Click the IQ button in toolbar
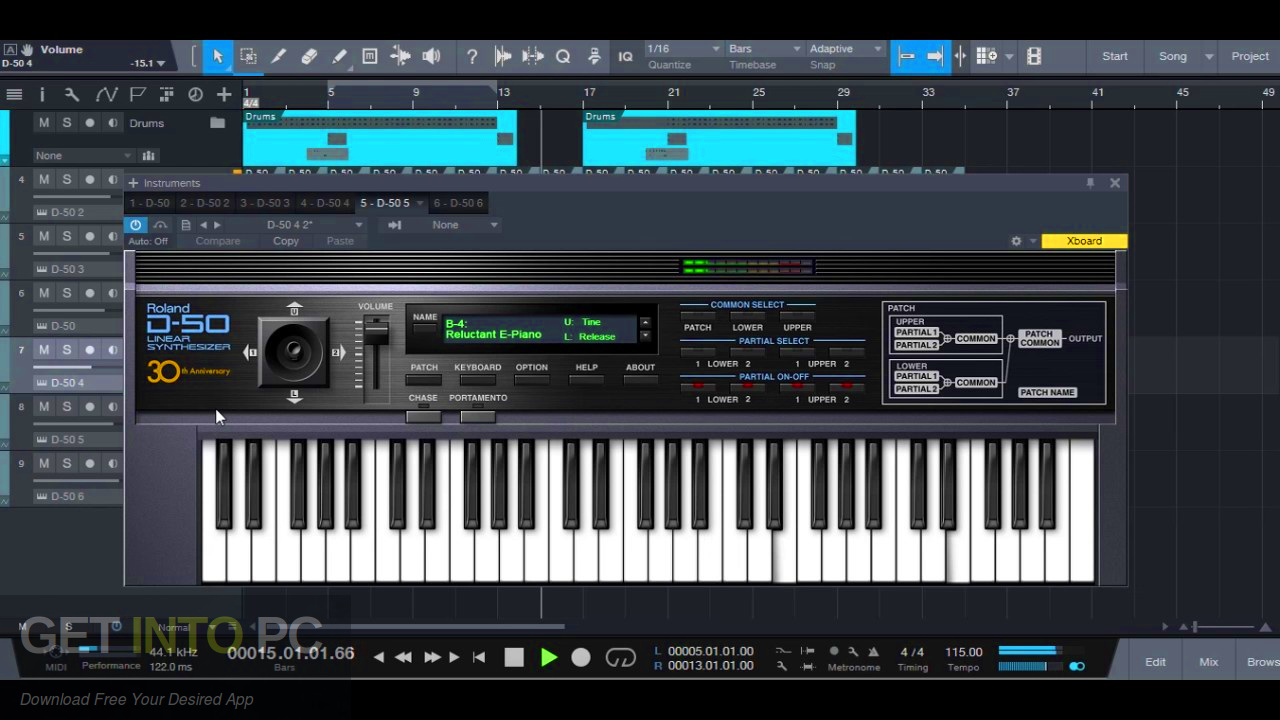Viewport: 1280px width, 720px height. click(625, 57)
